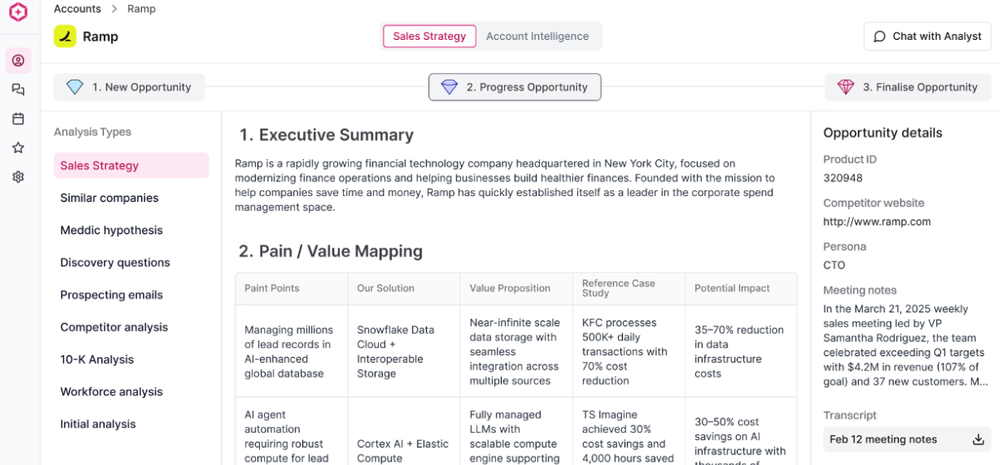The image size is (1000, 465).
Task: Open the Similar companies analysis
Action: pyautogui.click(x=109, y=198)
